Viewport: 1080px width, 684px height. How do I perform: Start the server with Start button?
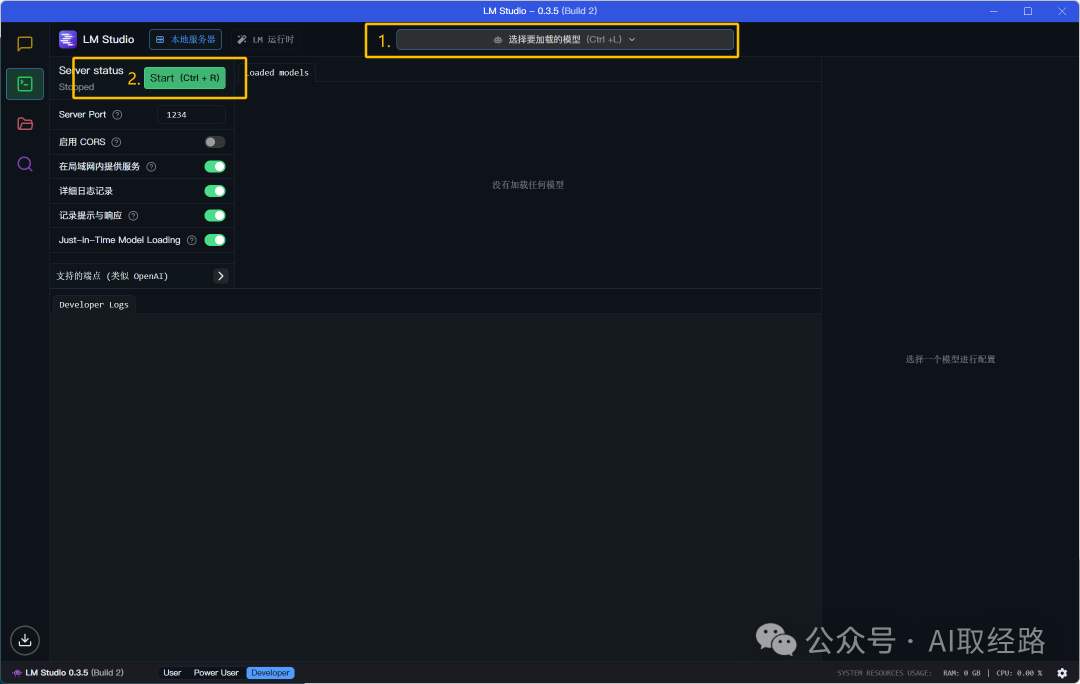click(x=185, y=78)
